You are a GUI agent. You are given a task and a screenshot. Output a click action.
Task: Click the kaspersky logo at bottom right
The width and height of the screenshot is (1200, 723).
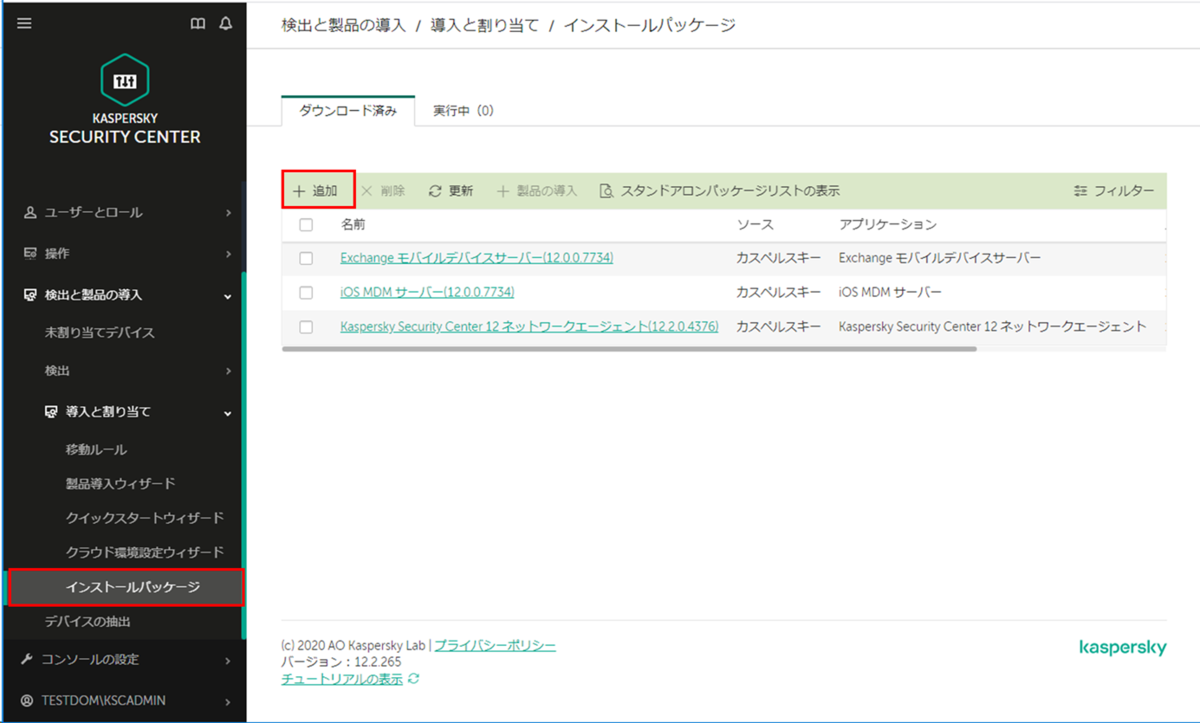1122,648
